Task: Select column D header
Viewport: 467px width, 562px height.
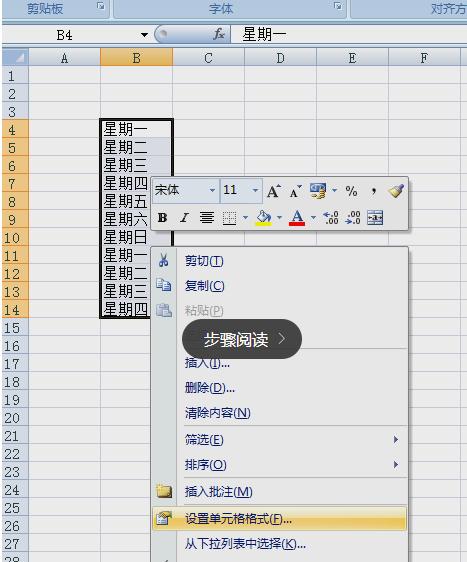Action: point(281,58)
